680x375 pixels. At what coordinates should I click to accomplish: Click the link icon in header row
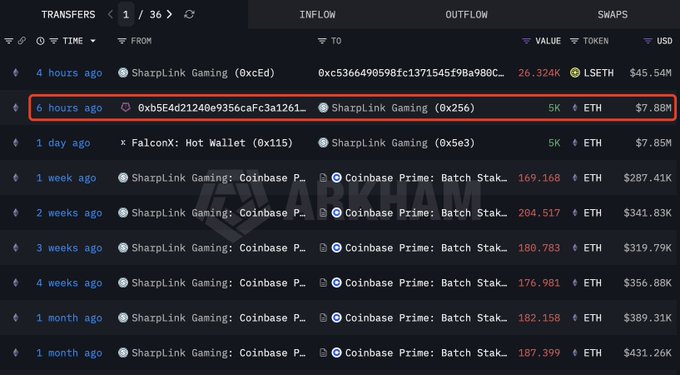tap(22, 41)
